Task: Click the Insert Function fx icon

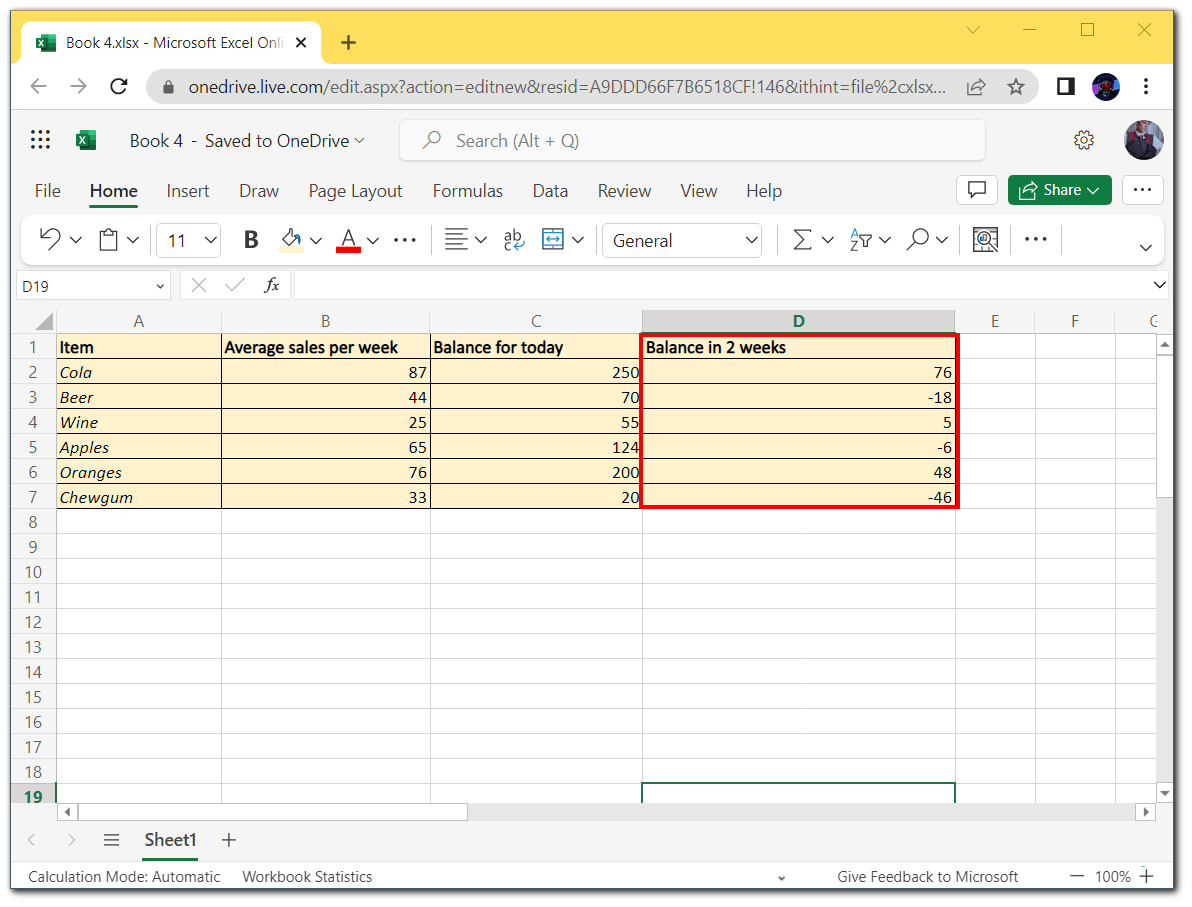Action: 271,285
